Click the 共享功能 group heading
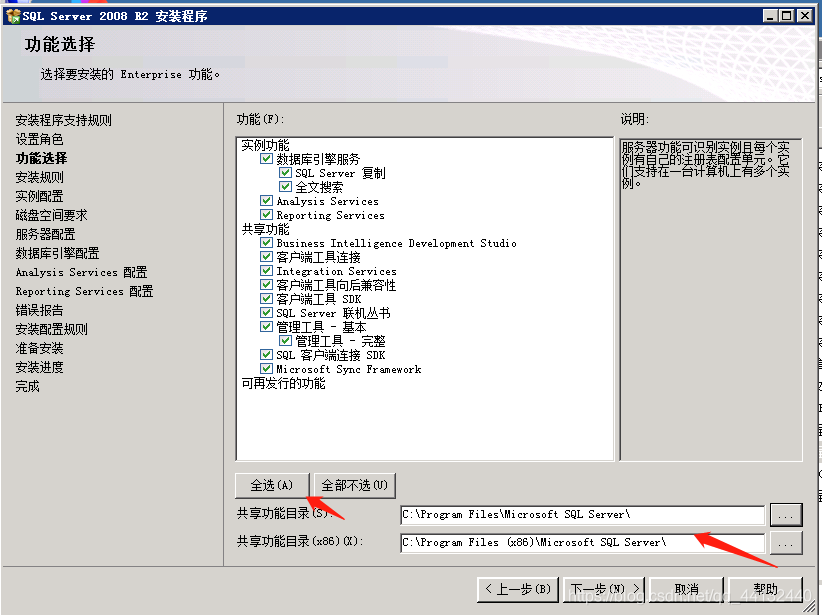 coord(265,229)
